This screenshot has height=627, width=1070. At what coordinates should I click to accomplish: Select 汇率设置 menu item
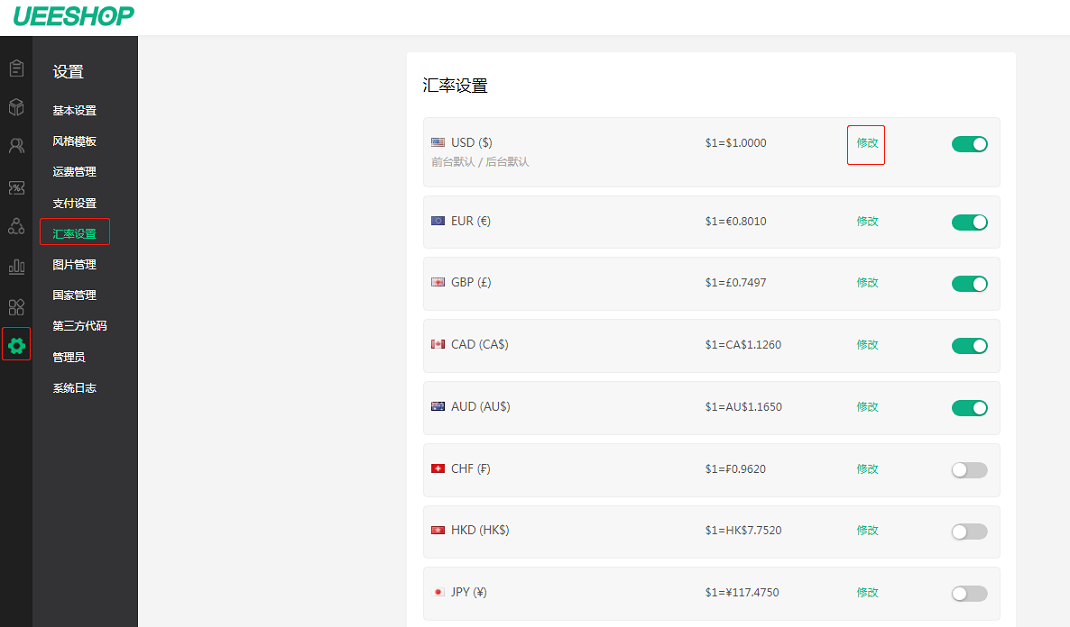[74, 234]
